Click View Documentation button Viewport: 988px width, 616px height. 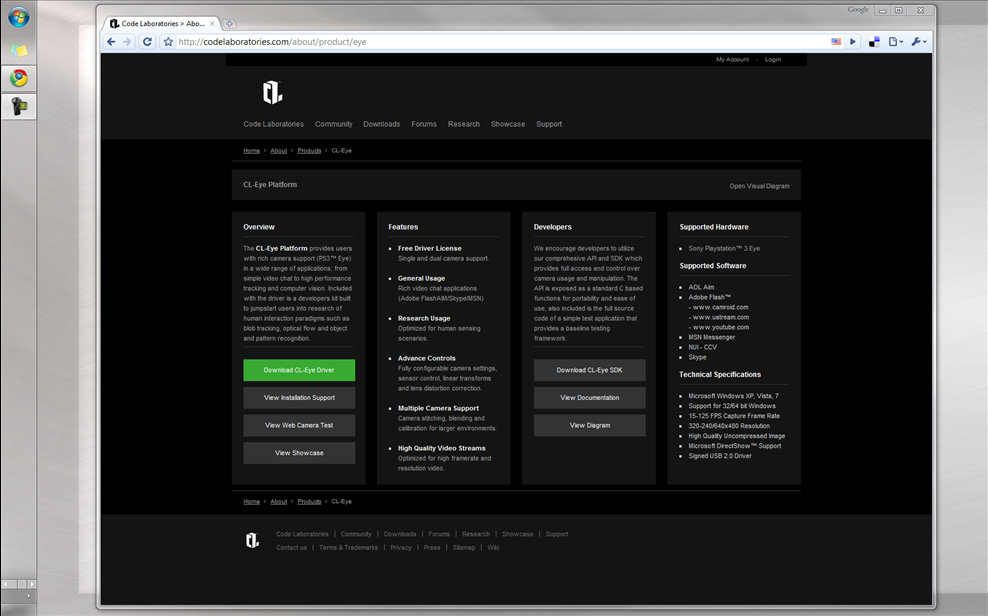pyautogui.click(x=590, y=398)
